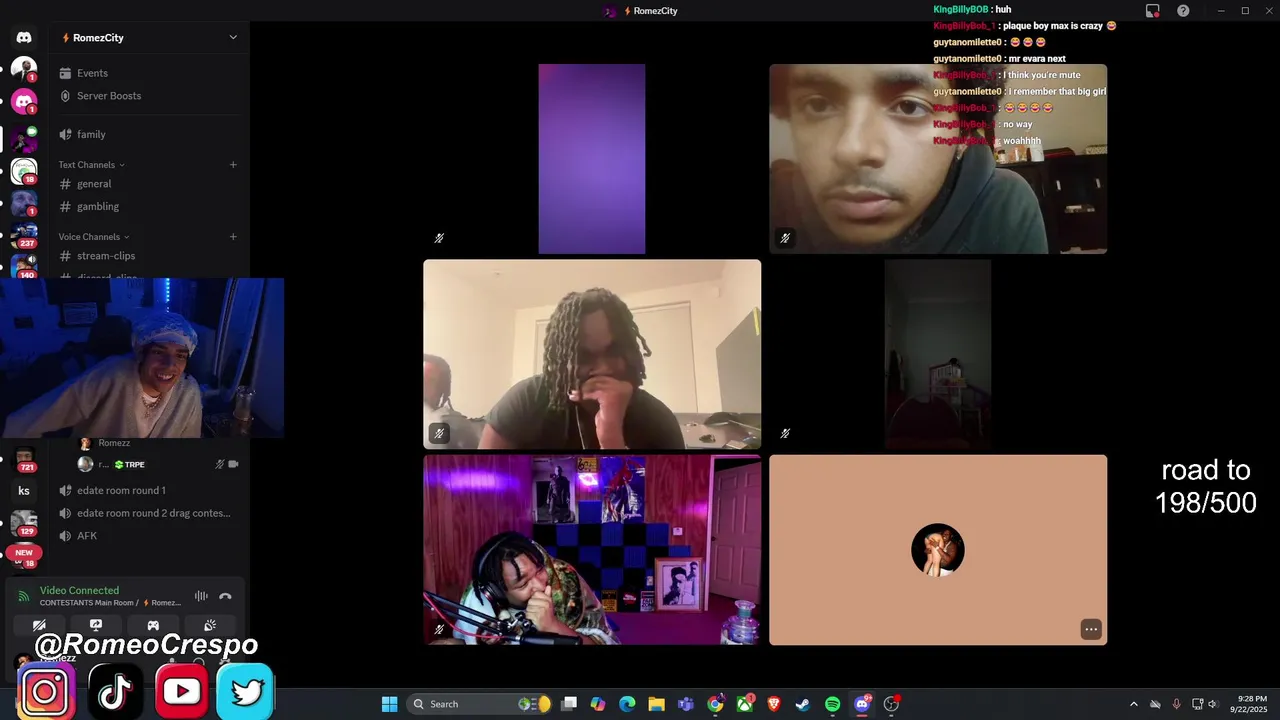1280x720 pixels.
Task: Share your screen button in voice panel
Action: click(x=96, y=626)
